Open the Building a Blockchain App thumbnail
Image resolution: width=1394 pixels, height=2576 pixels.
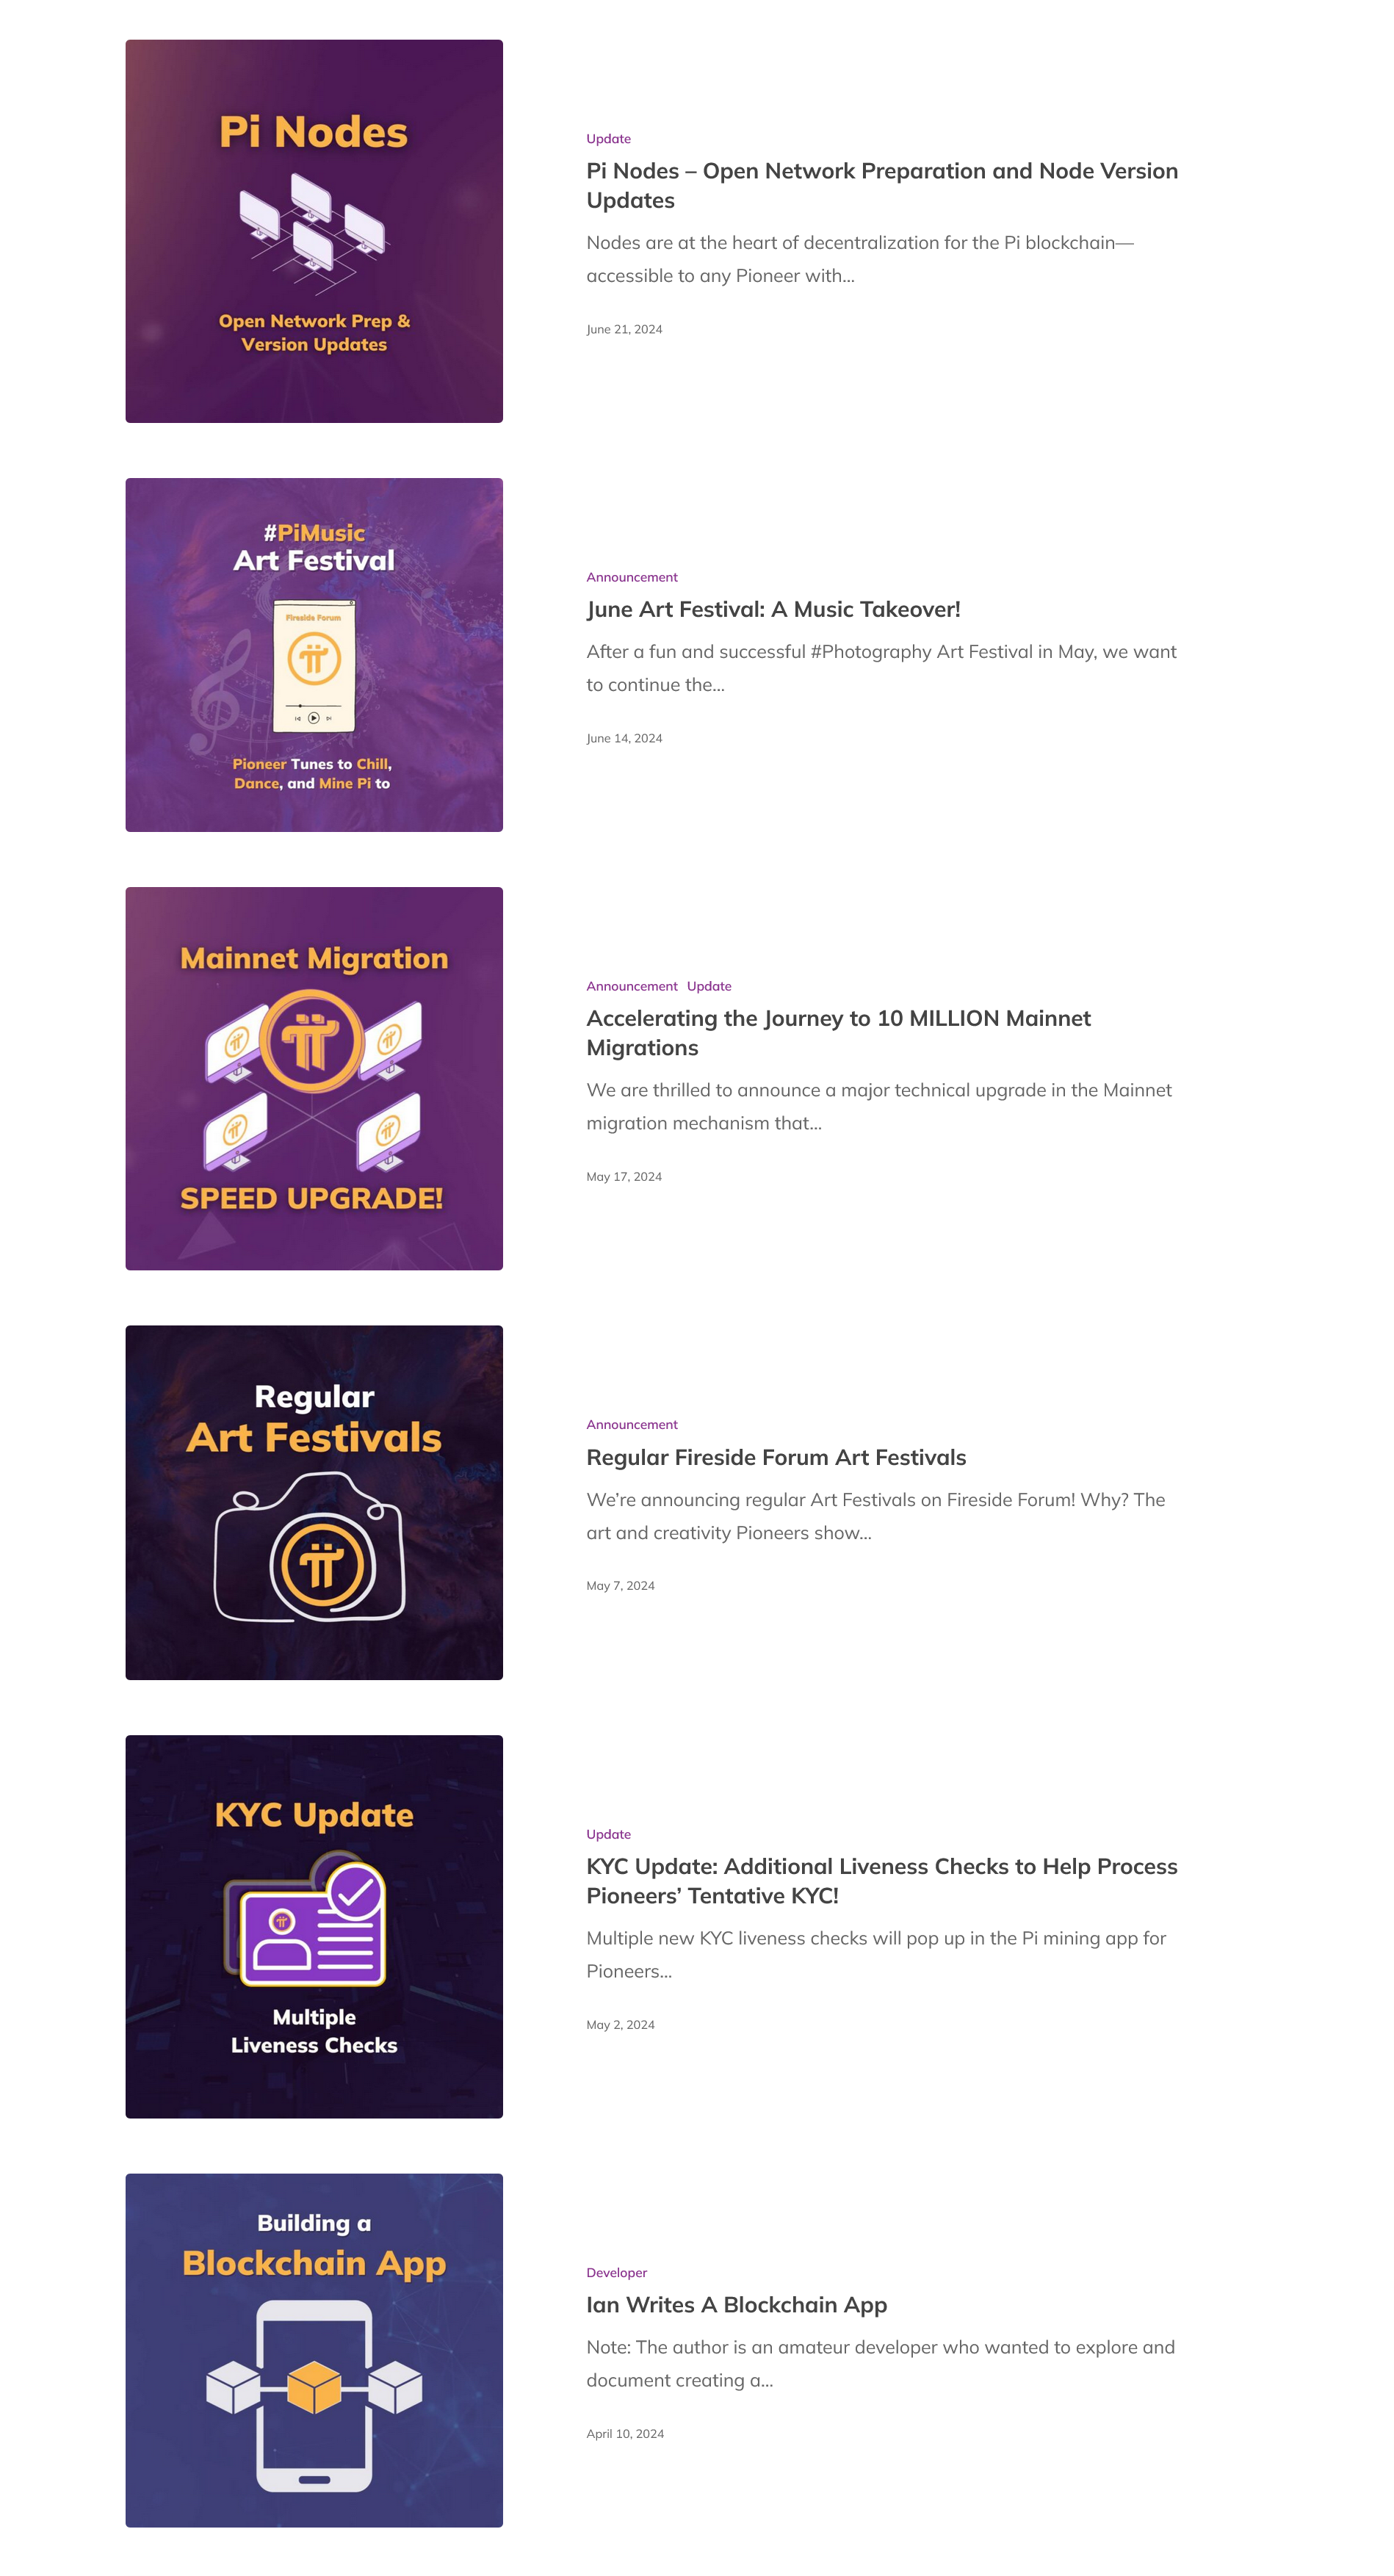tap(314, 2350)
